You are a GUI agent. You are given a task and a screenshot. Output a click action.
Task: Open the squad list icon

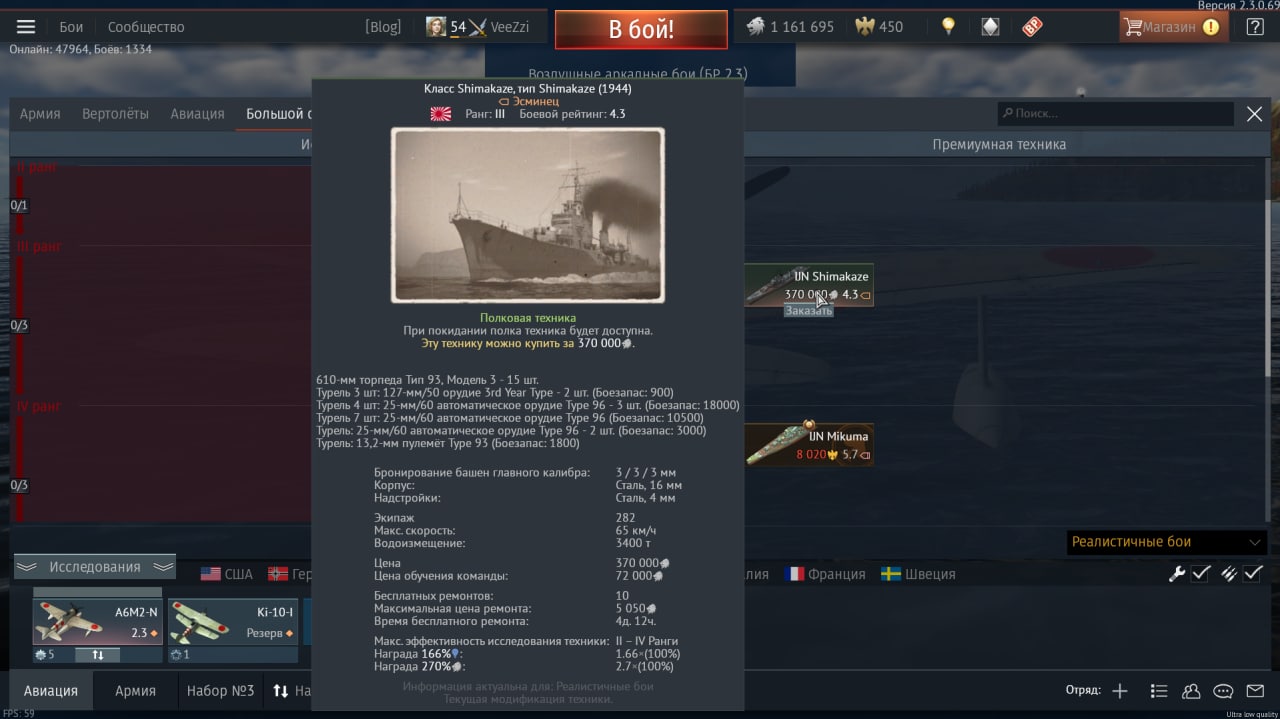coord(1159,691)
